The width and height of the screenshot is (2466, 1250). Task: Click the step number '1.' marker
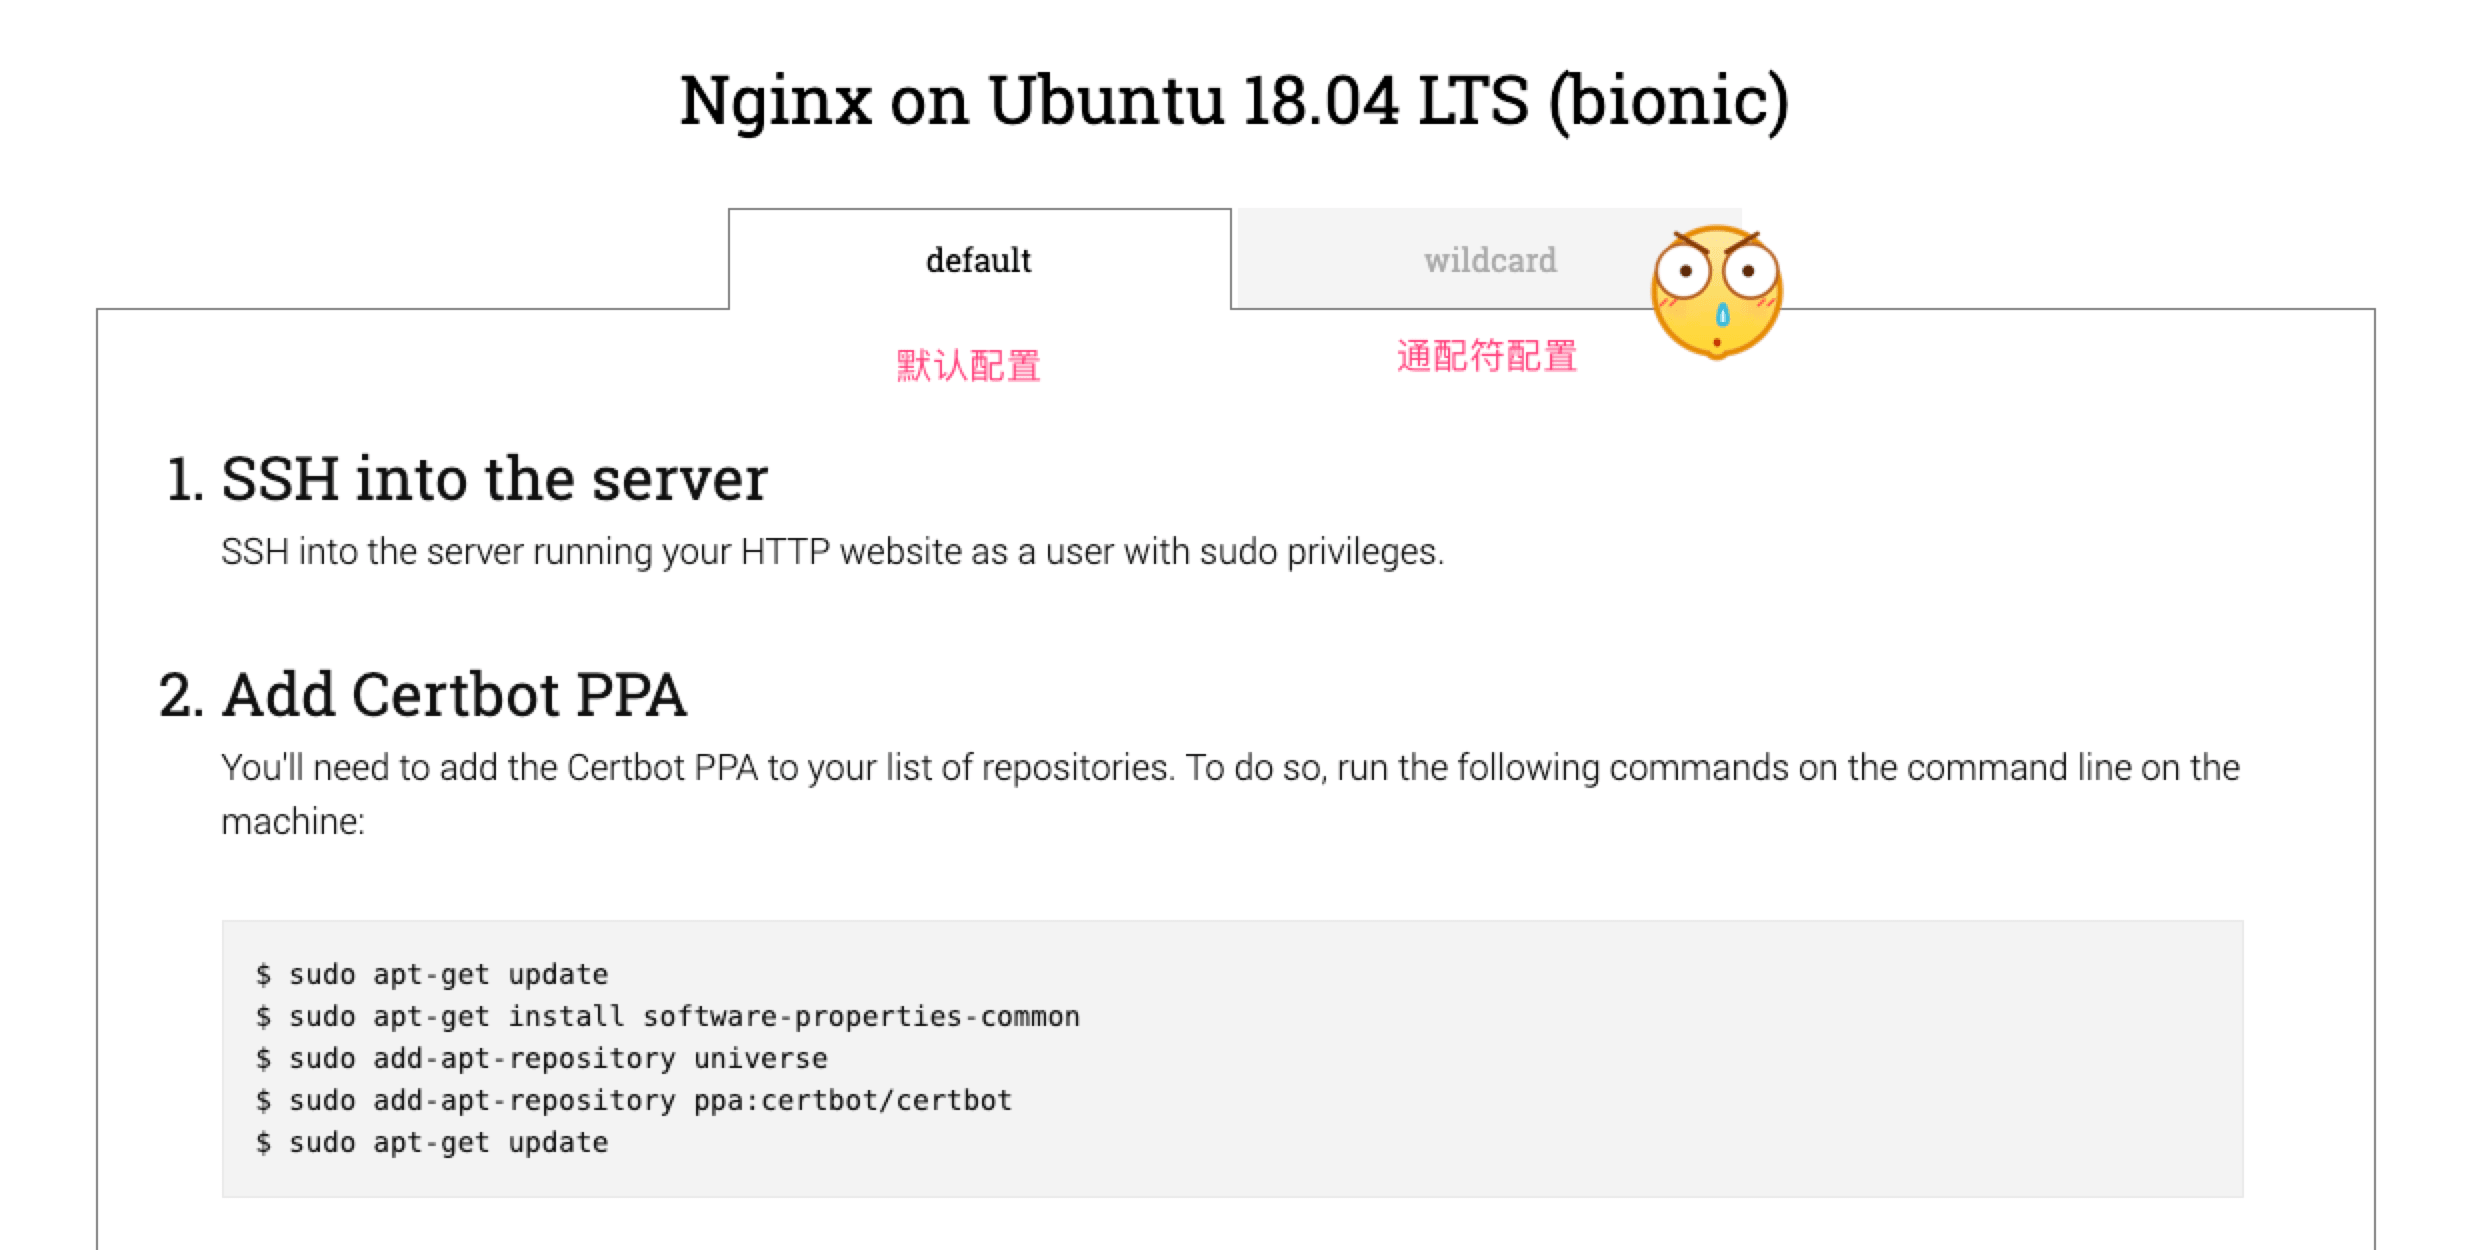tap(185, 478)
